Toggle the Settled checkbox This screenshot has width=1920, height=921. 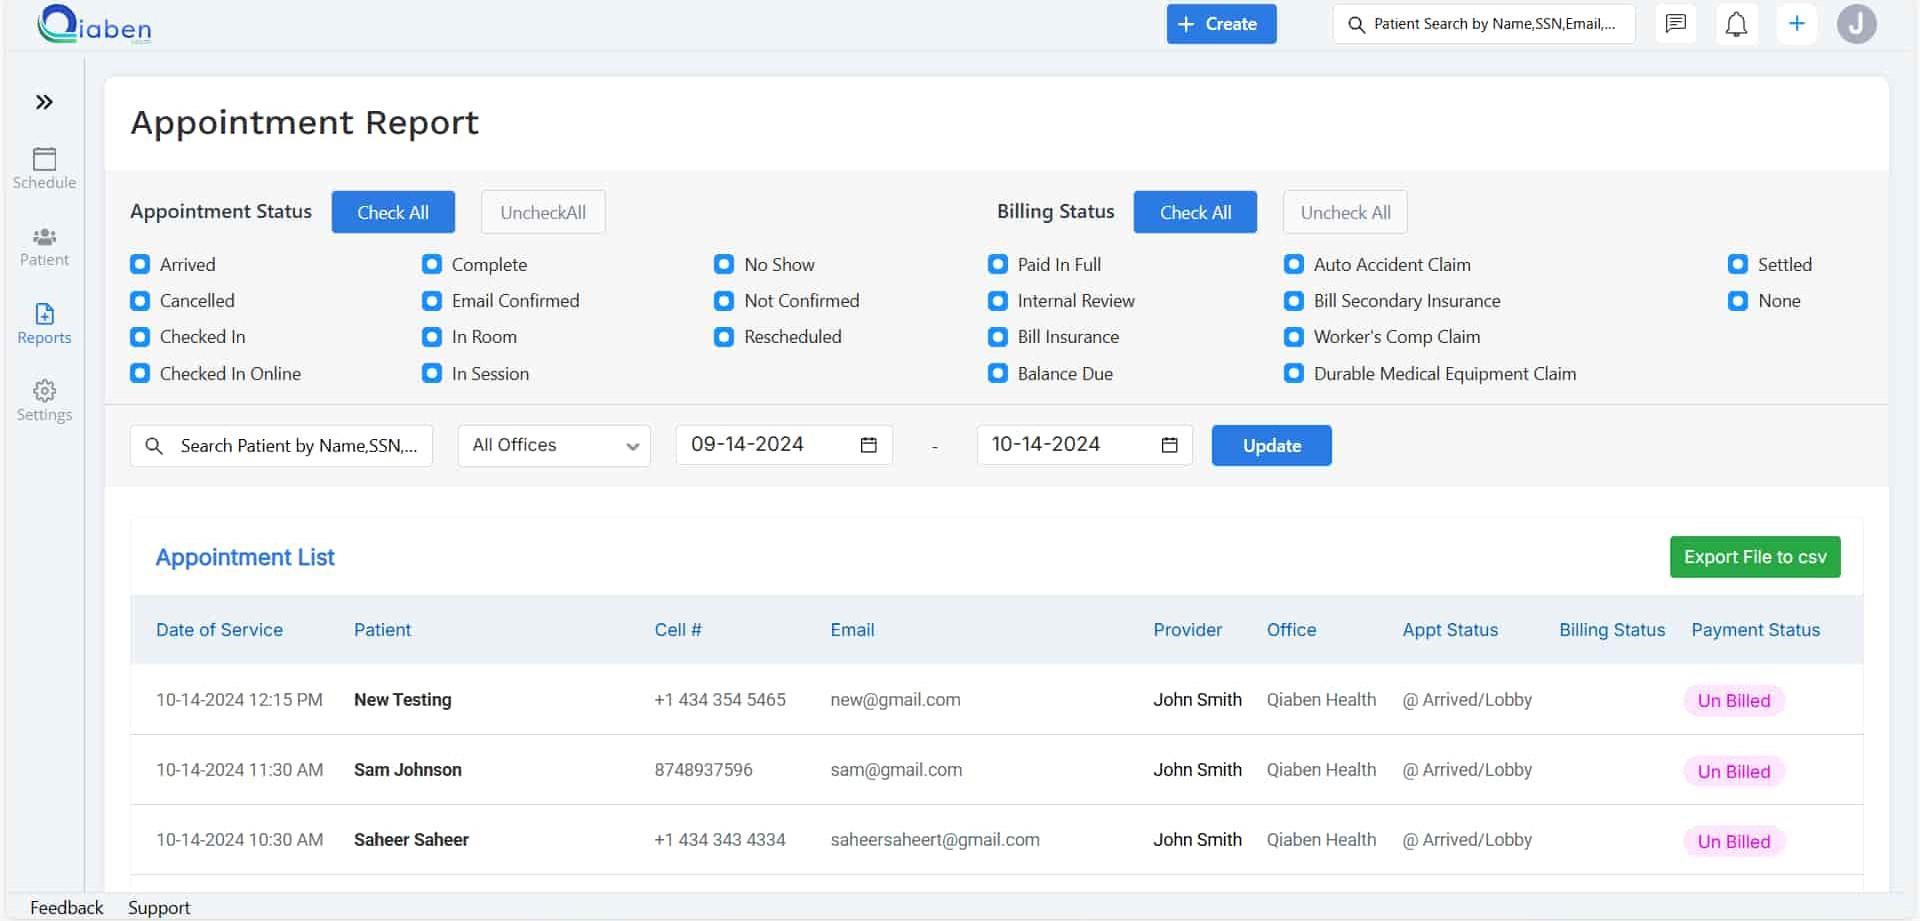[x=1738, y=264]
